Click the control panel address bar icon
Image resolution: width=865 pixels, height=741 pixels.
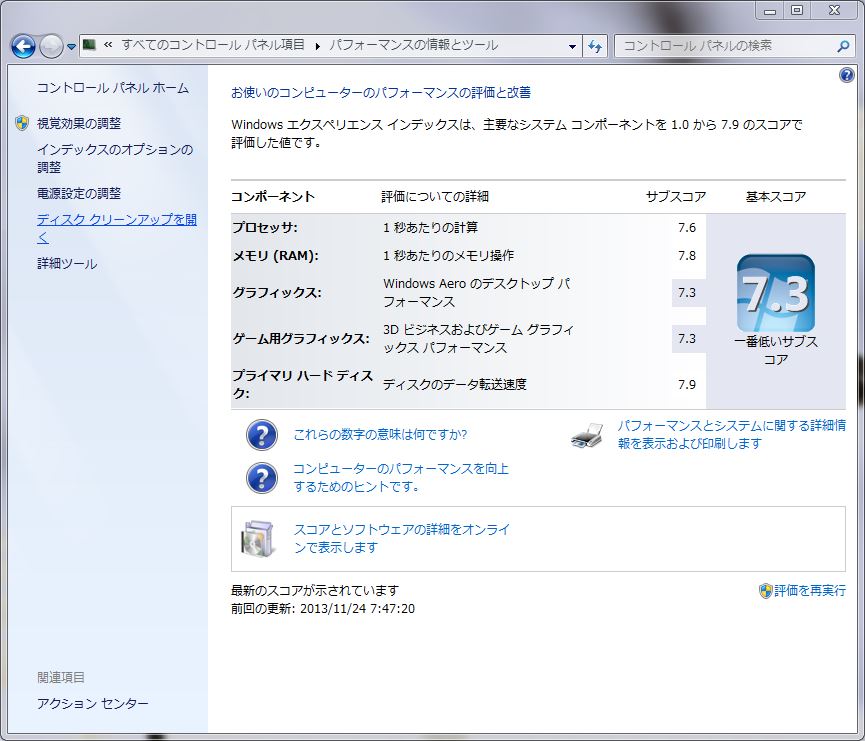pyautogui.click(x=89, y=45)
